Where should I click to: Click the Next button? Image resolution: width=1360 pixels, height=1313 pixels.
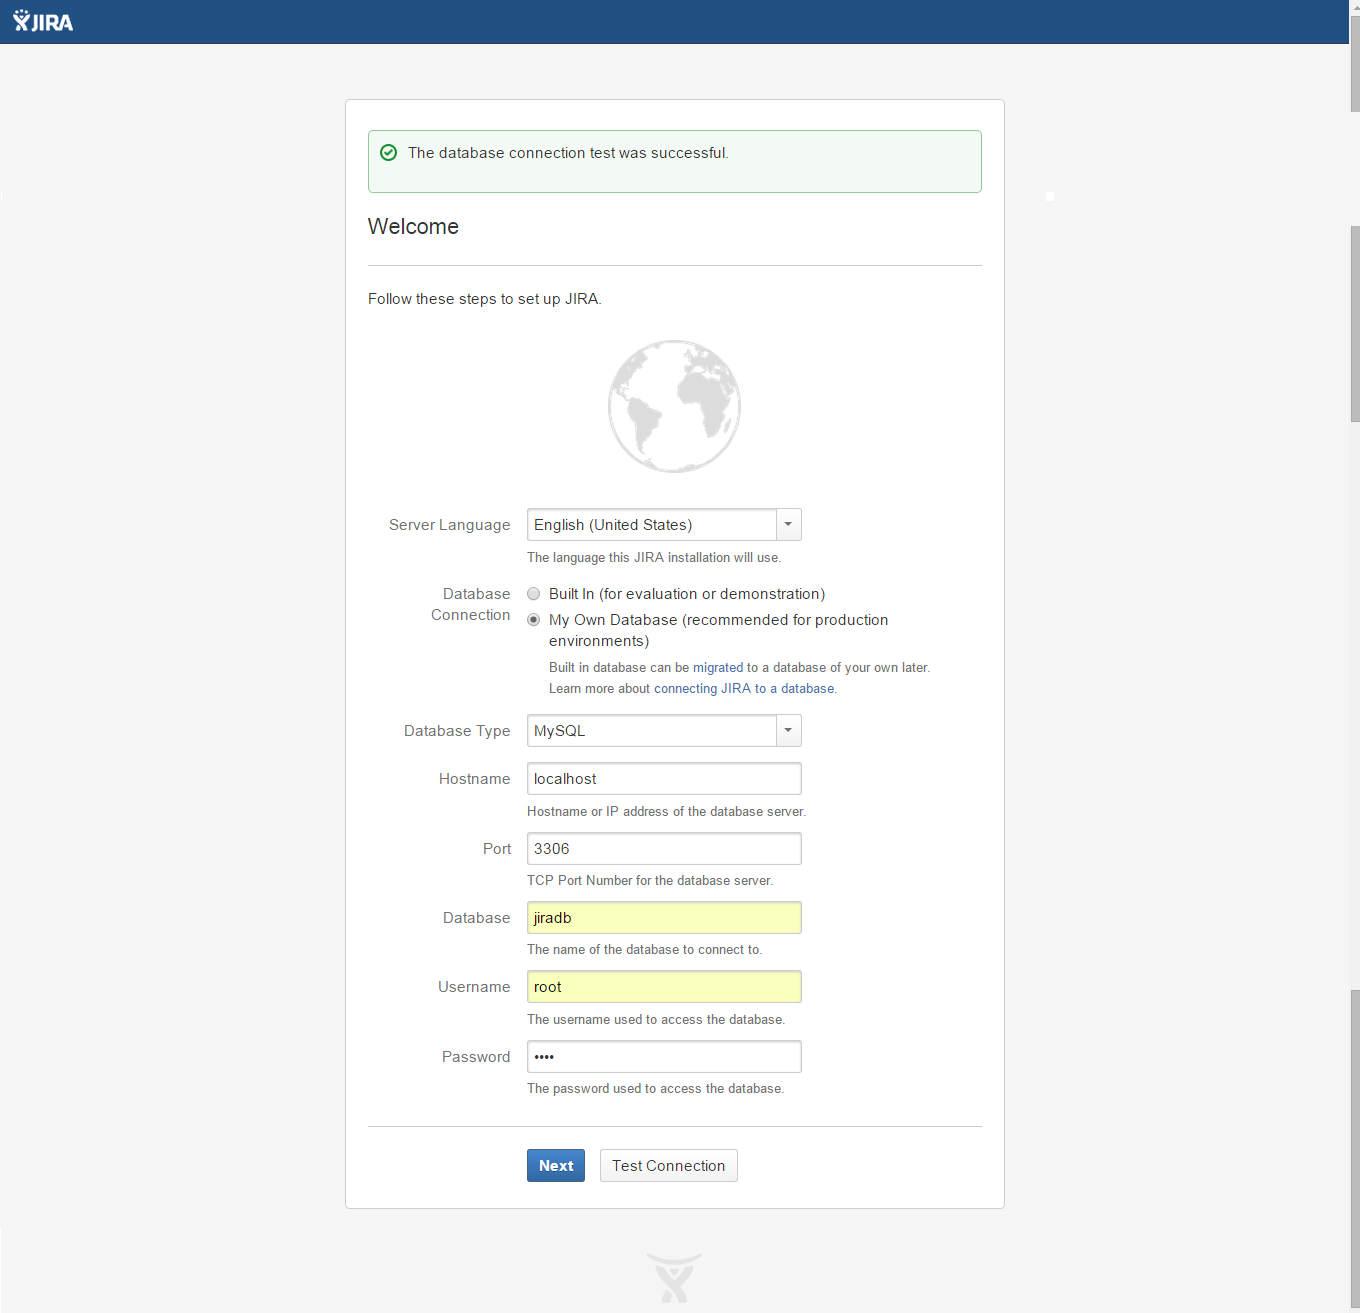556,1166
